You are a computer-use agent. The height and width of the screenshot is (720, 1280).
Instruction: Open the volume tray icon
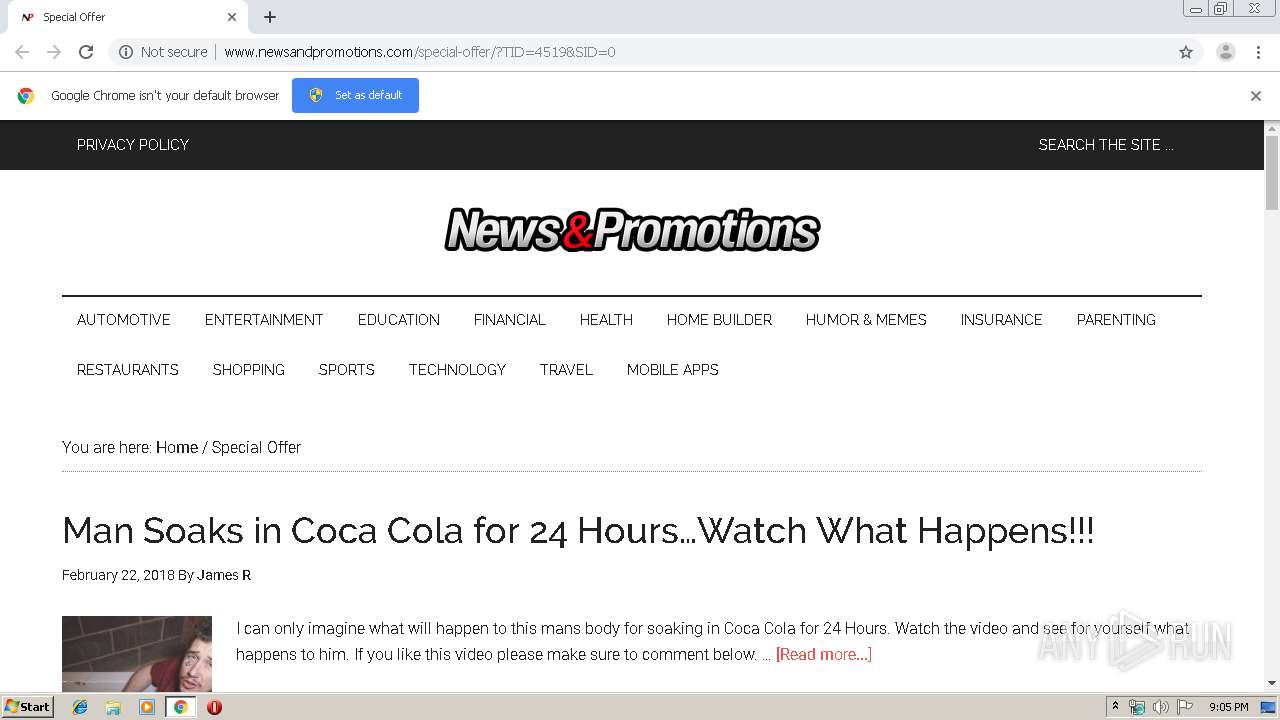pyautogui.click(x=1161, y=707)
